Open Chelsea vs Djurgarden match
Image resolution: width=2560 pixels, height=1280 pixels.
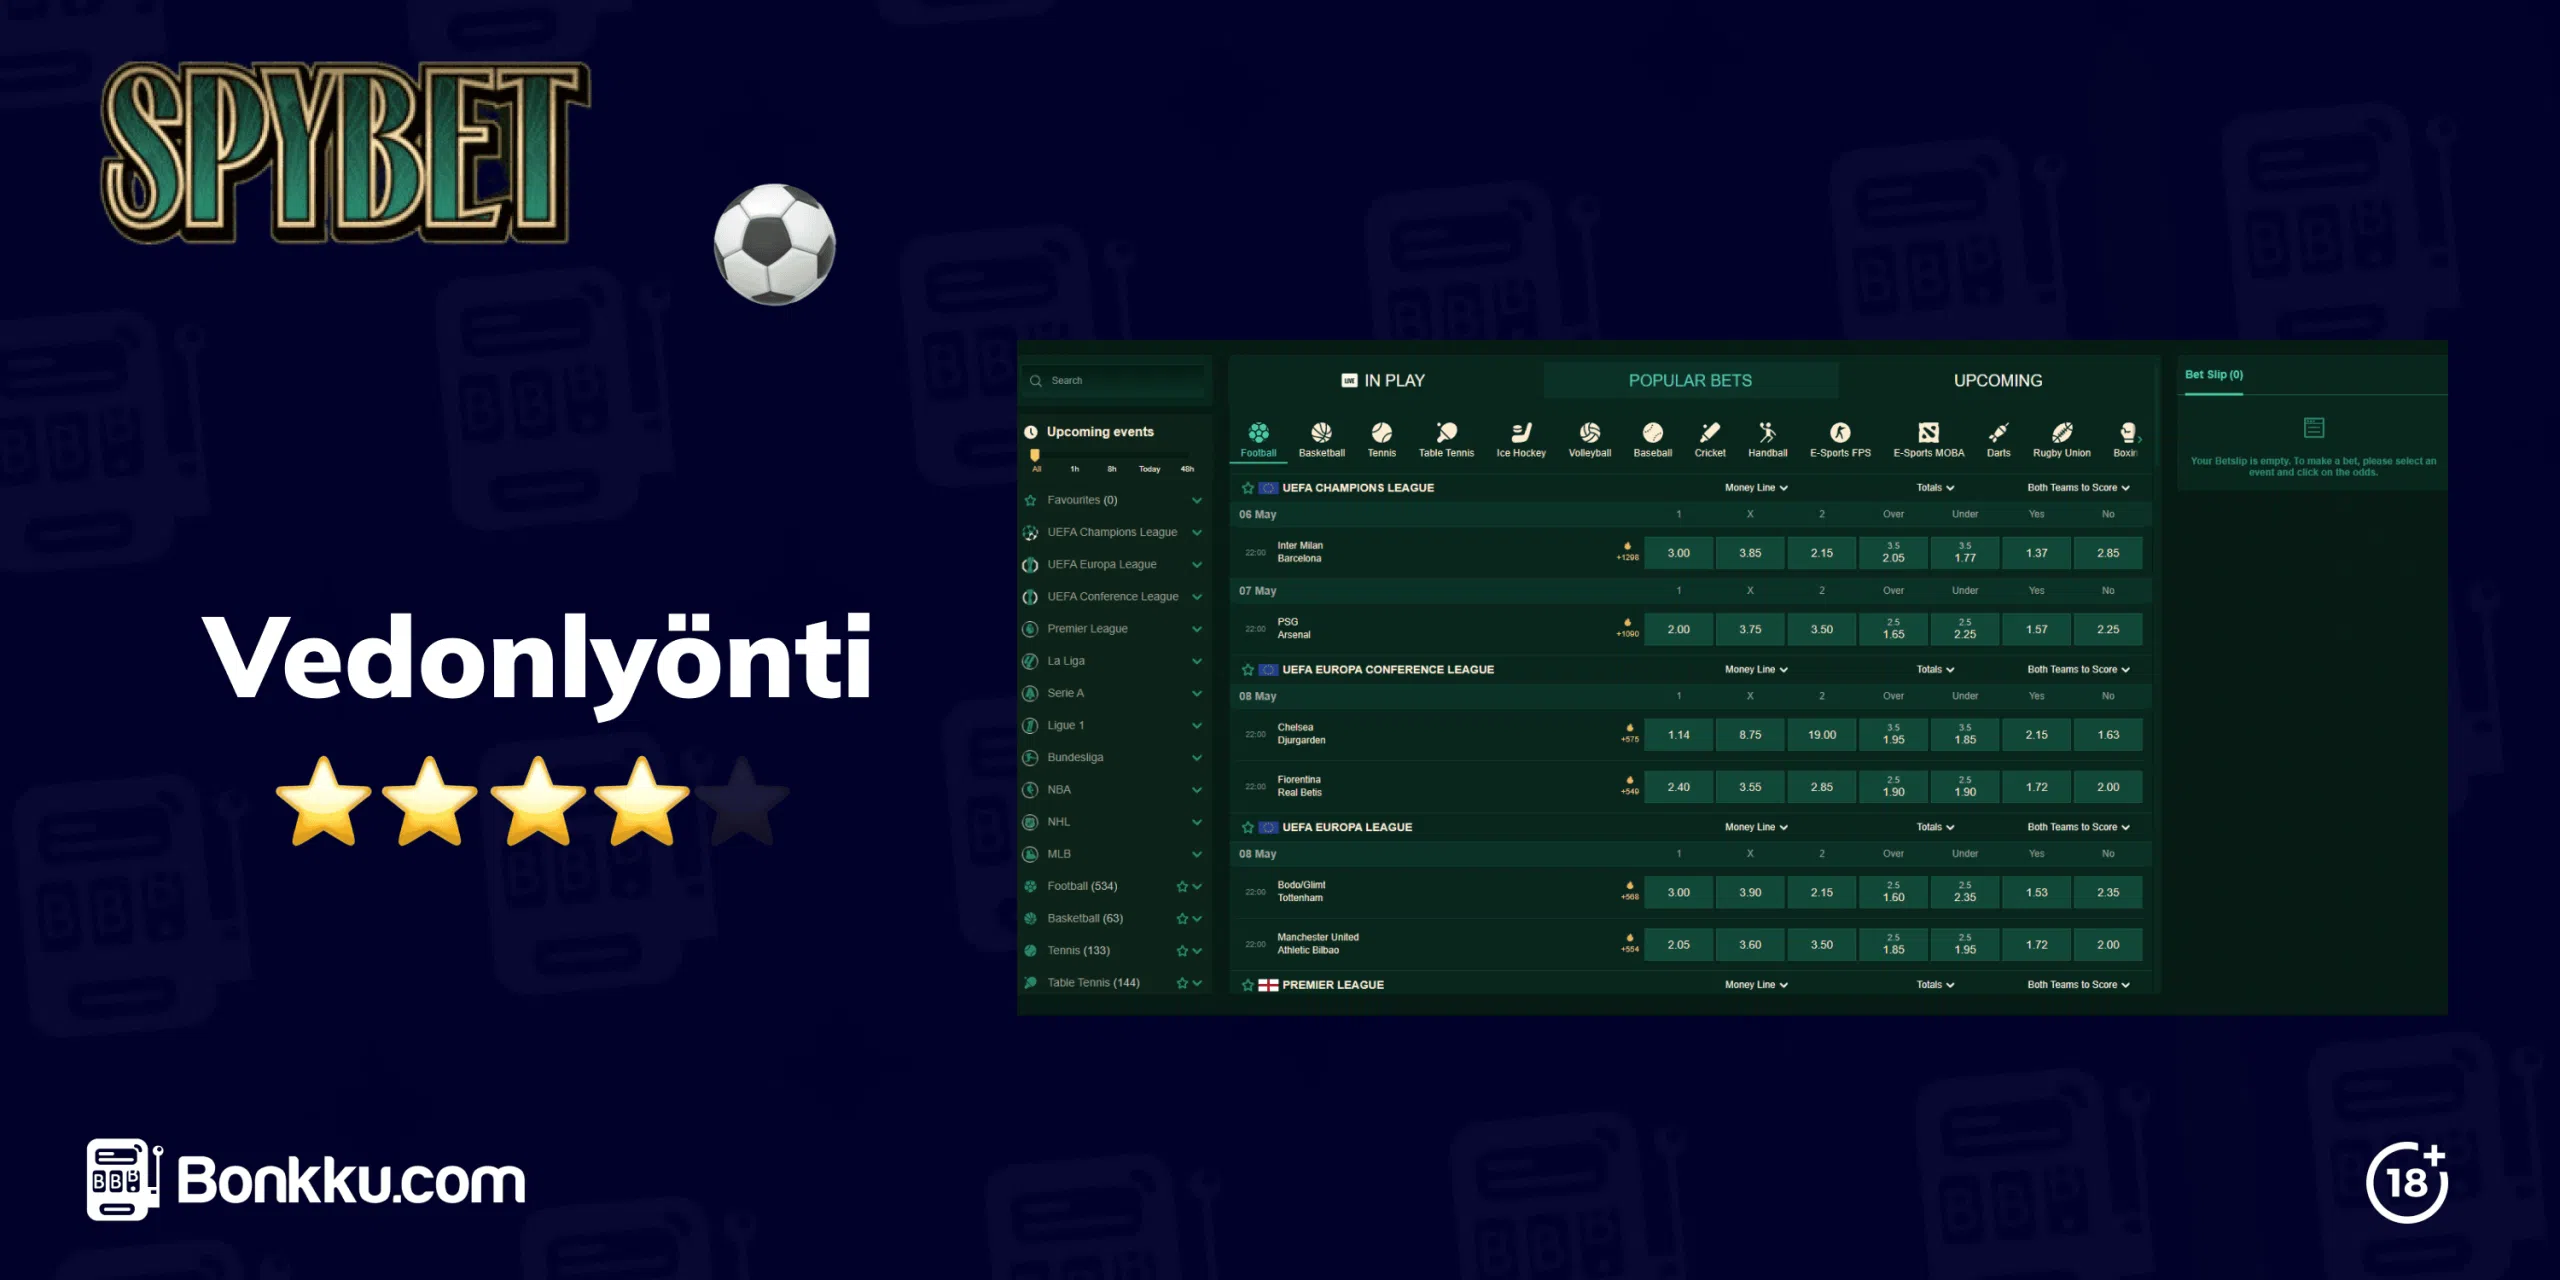tap(1301, 735)
